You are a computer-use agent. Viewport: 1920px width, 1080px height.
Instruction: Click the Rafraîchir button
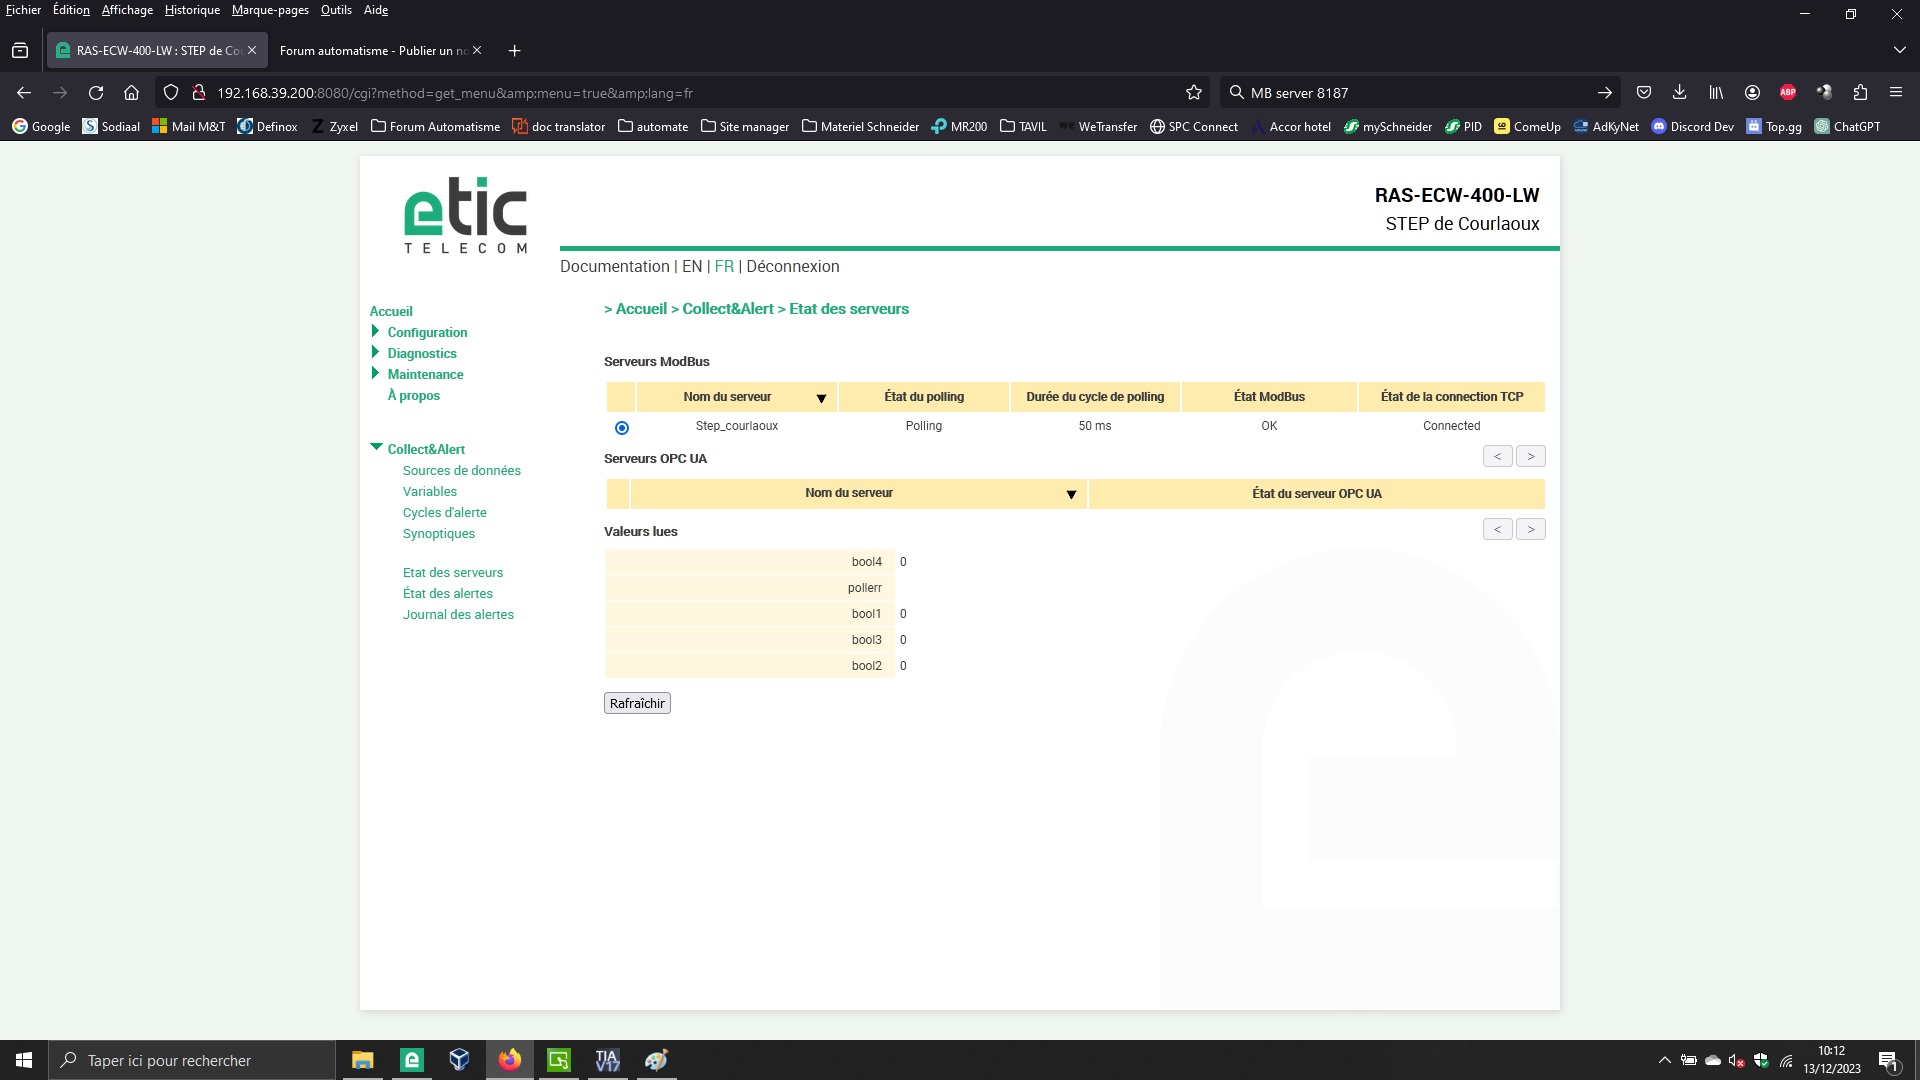tap(637, 703)
